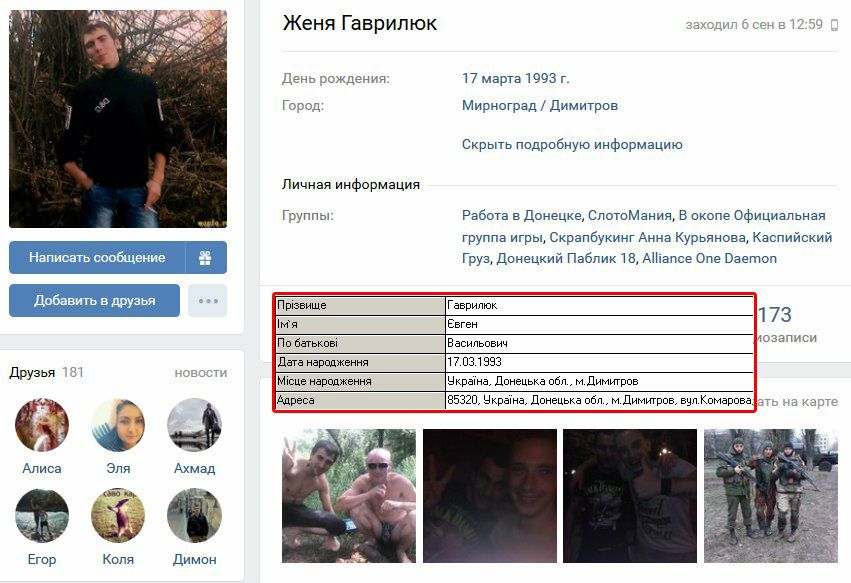Open friend Эля's avatar
The image size is (851, 583).
click(x=118, y=425)
